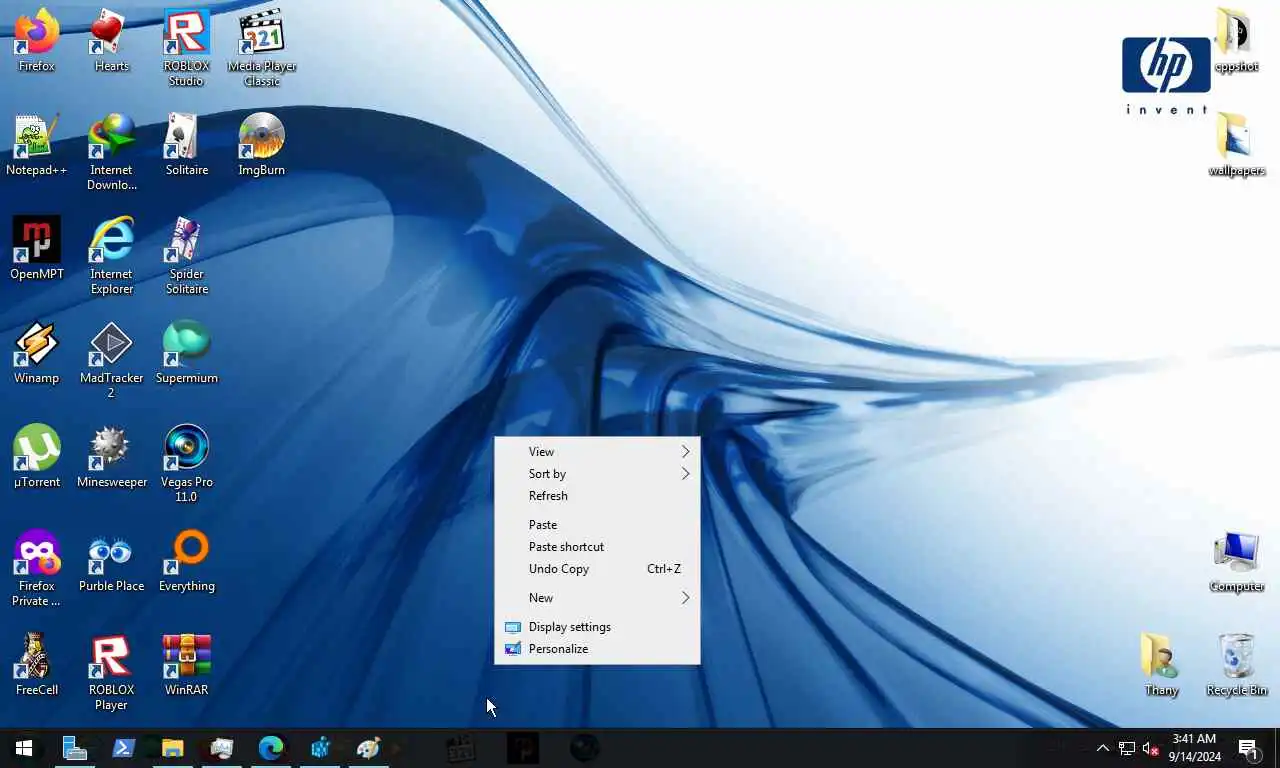
Task: Open the Firefox desktop shortcut
Action: (37, 42)
